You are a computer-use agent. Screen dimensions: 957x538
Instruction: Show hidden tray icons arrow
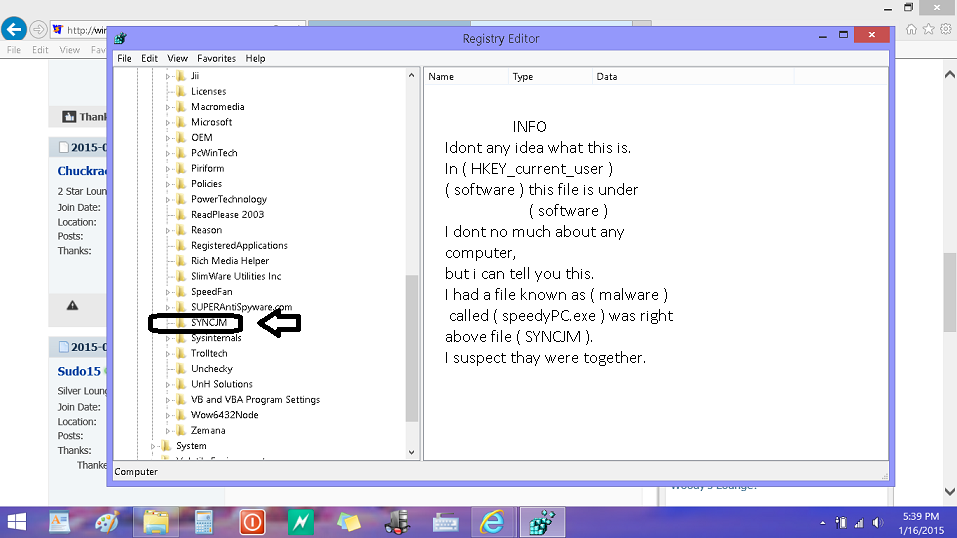[x=823, y=523]
